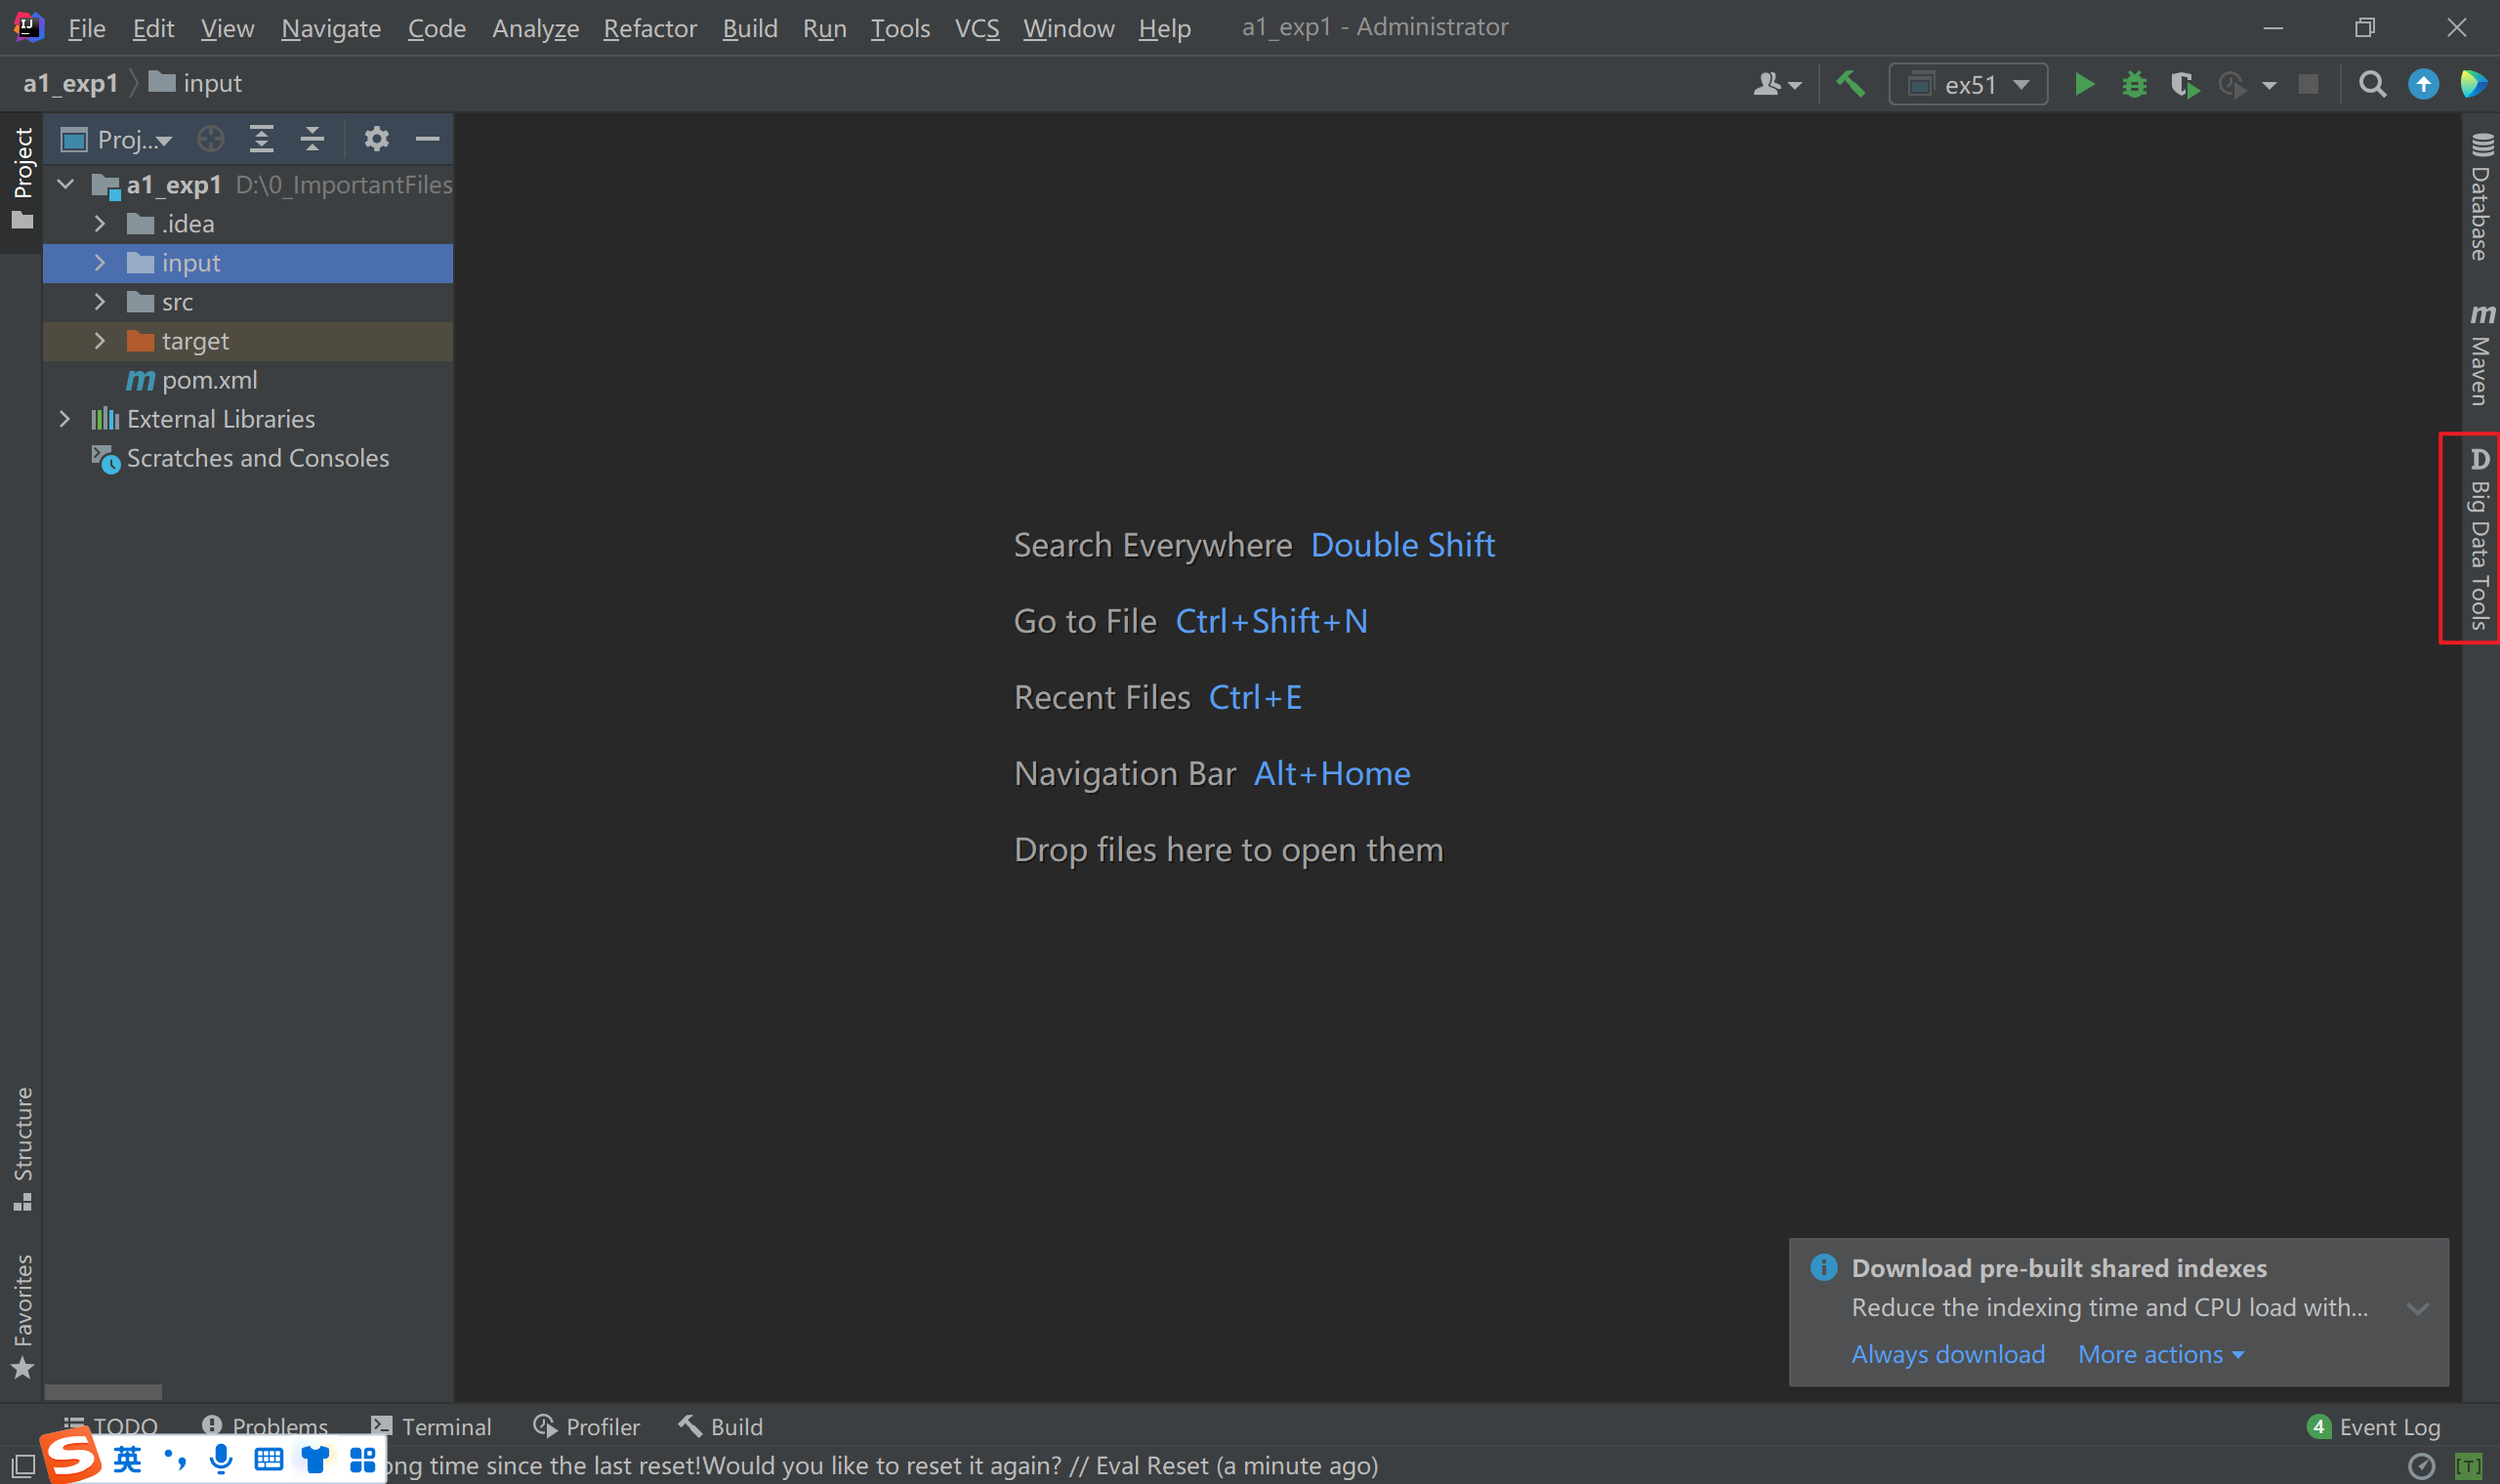Click the Always download link

click(1947, 1354)
